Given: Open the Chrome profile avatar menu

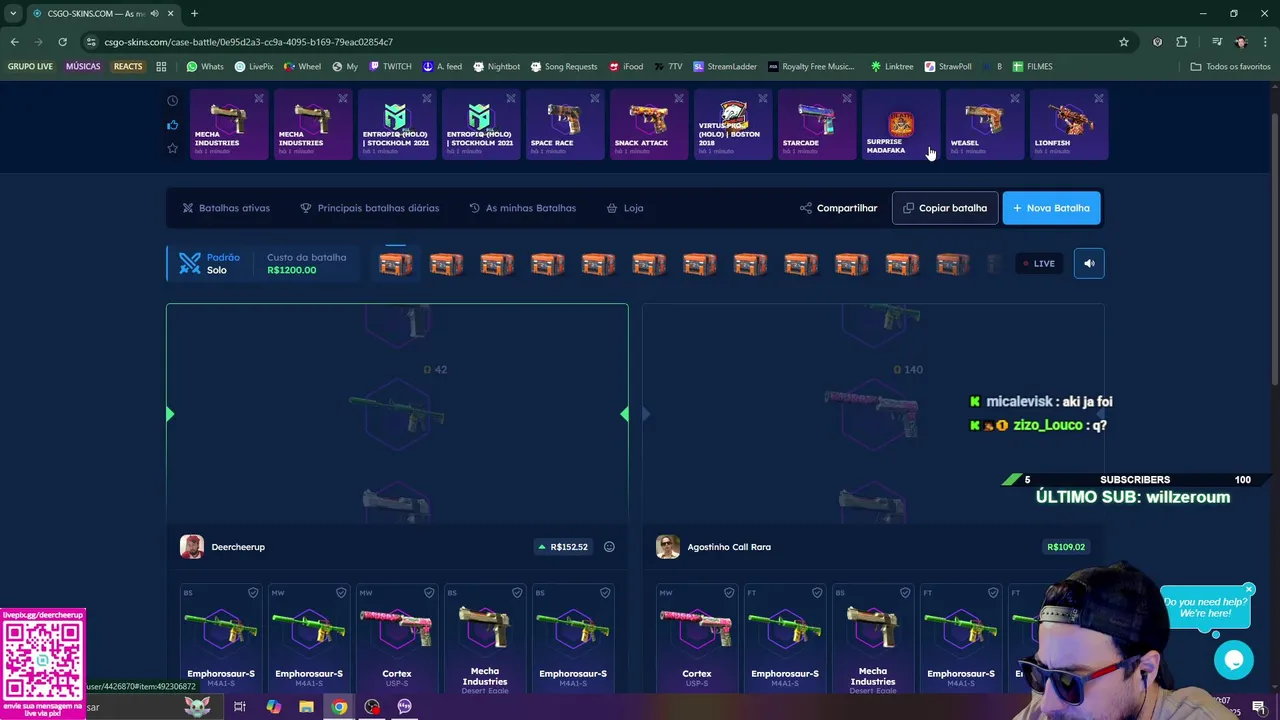Looking at the screenshot, I should pos(1241,42).
